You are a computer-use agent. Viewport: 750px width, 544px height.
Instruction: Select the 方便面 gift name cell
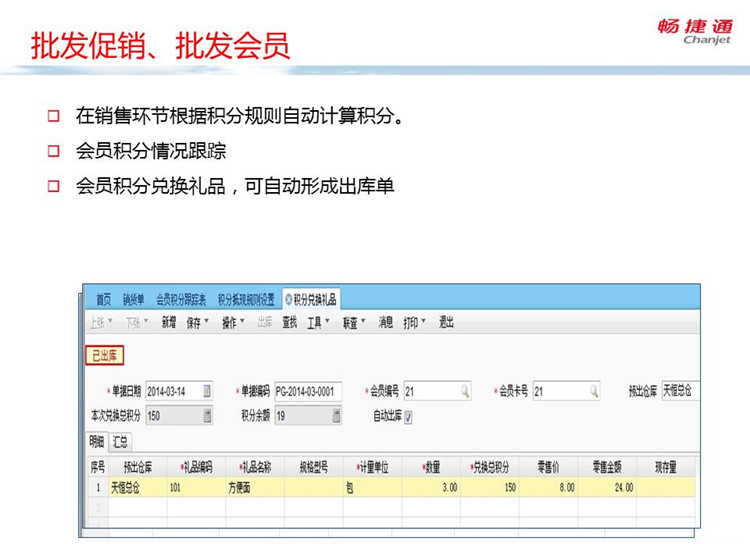(x=255, y=488)
